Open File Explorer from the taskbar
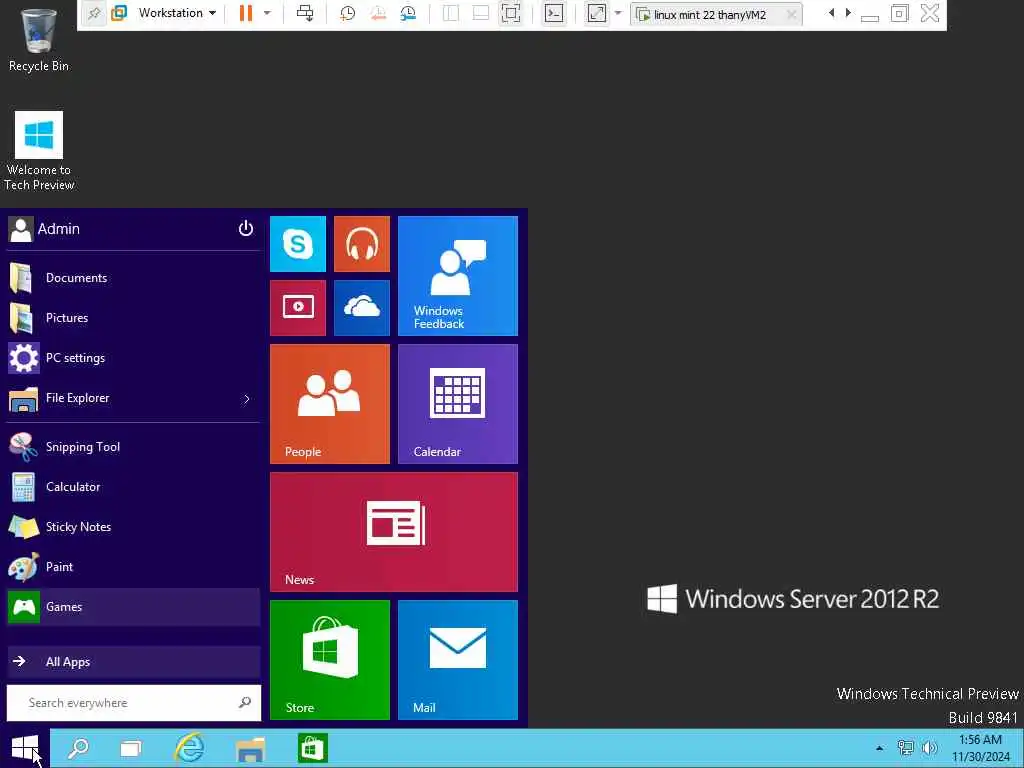1024x768 pixels. [251, 748]
